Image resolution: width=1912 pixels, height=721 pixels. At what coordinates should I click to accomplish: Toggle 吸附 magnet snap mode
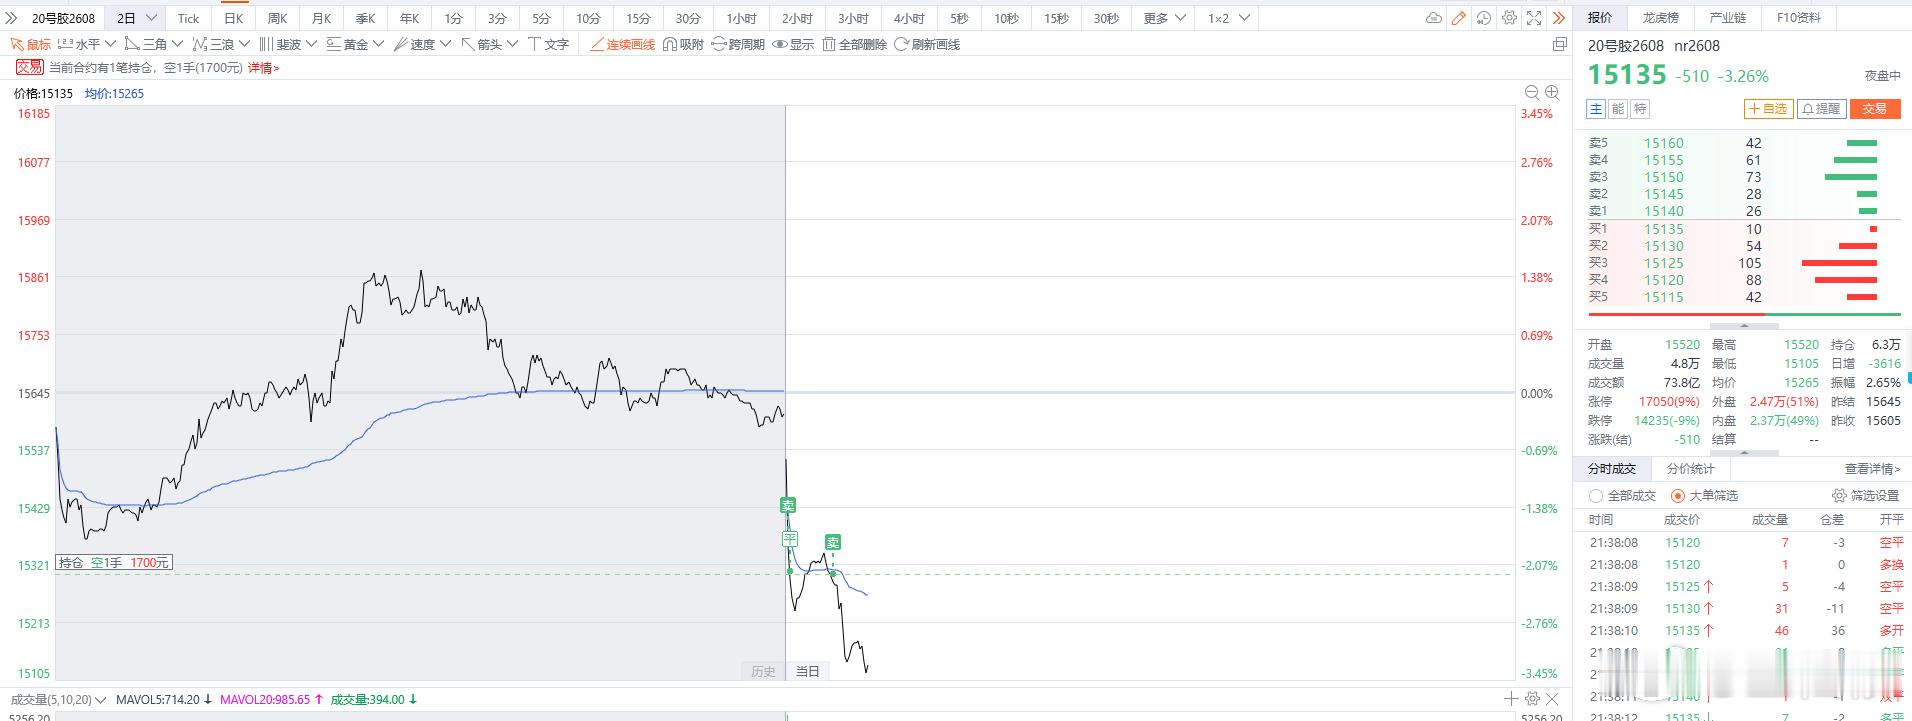[683, 44]
